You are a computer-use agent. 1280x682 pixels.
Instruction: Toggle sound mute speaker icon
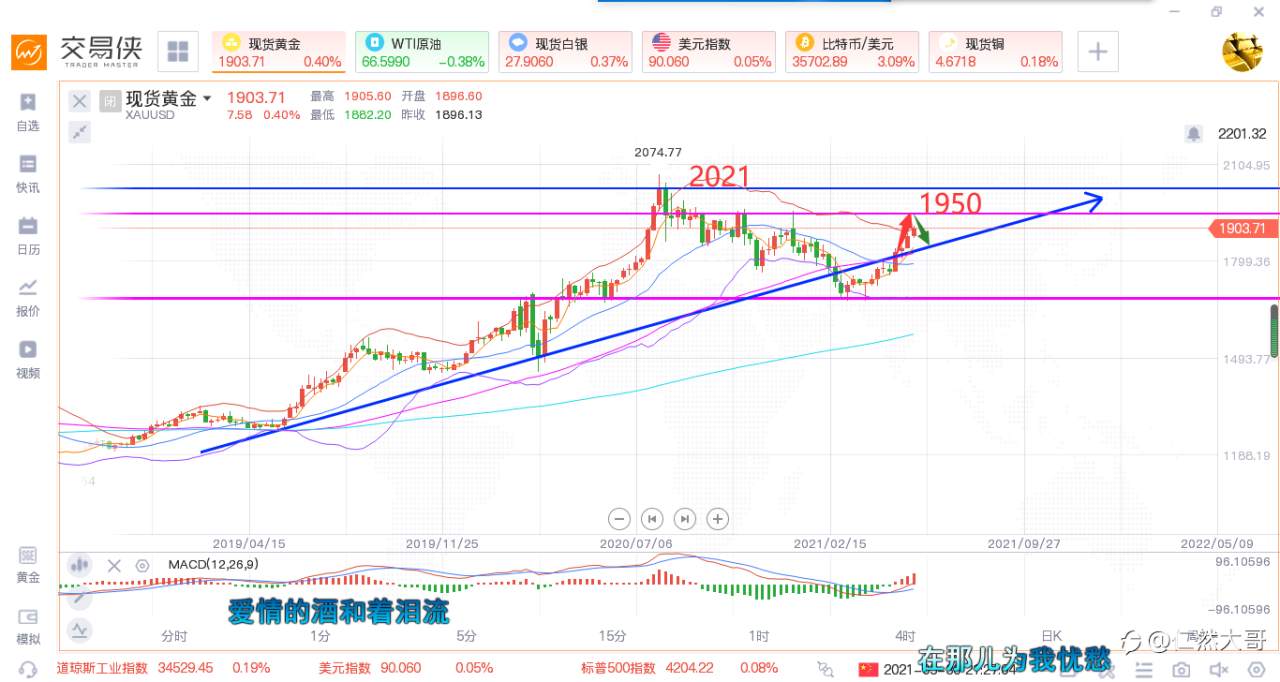pyautogui.click(x=1219, y=669)
